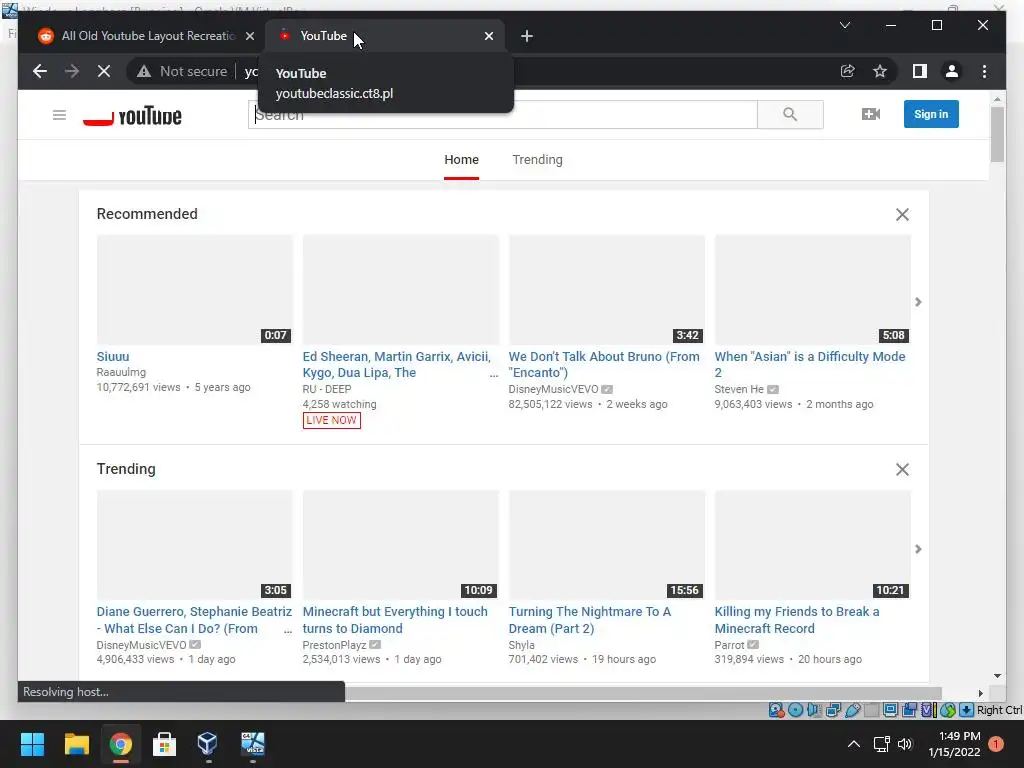Click the YouTube logo
This screenshot has width=1024, height=768.
click(133, 116)
